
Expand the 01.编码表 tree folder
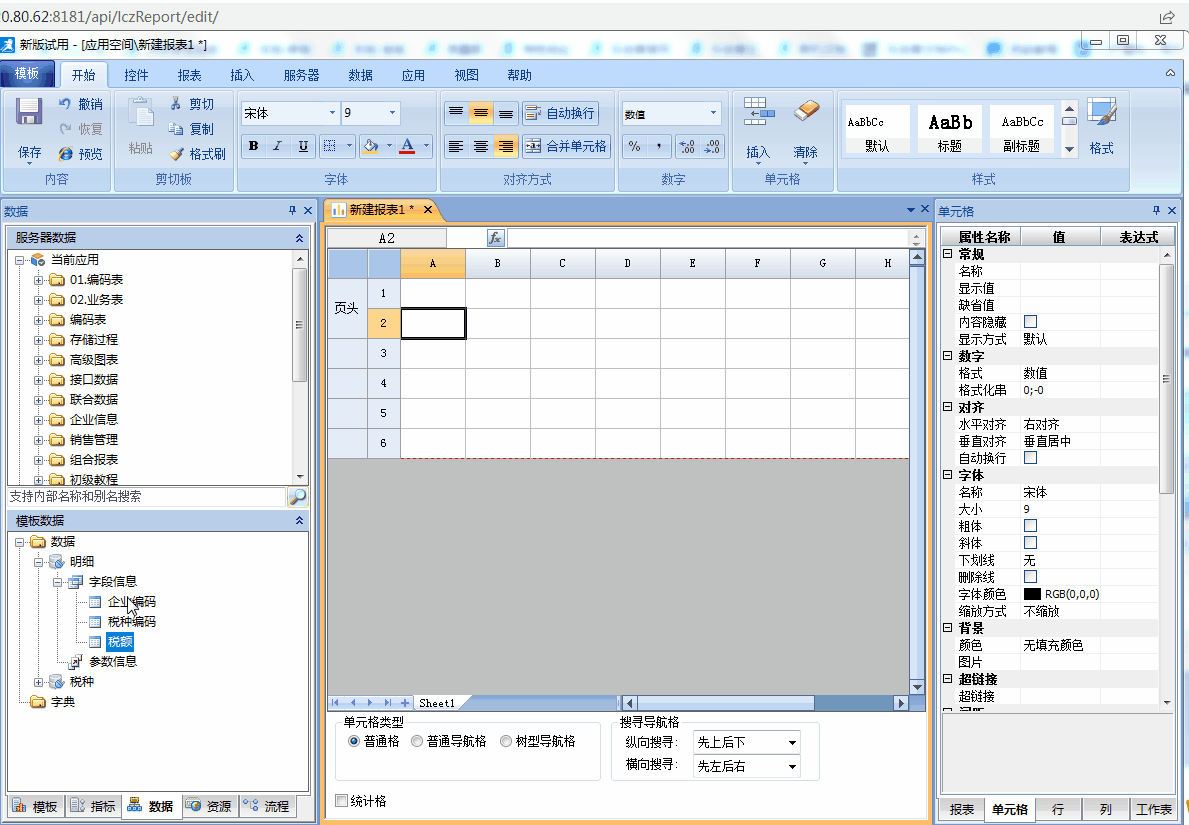[39, 279]
